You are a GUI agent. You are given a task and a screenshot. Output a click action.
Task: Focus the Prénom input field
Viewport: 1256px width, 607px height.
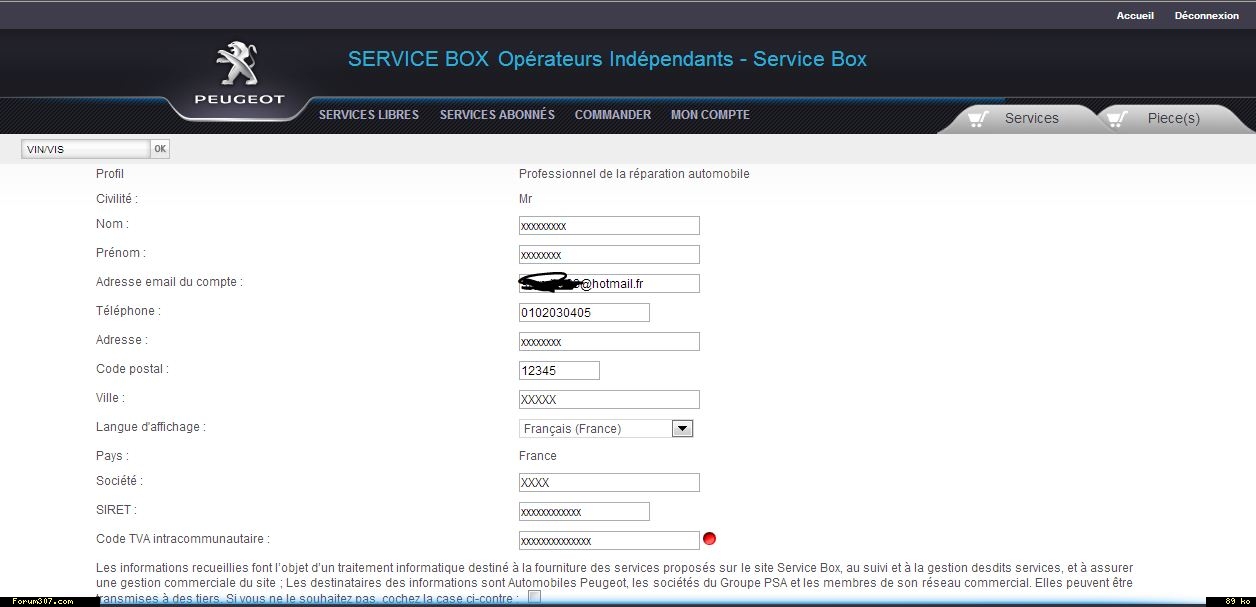pyautogui.click(x=609, y=255)
